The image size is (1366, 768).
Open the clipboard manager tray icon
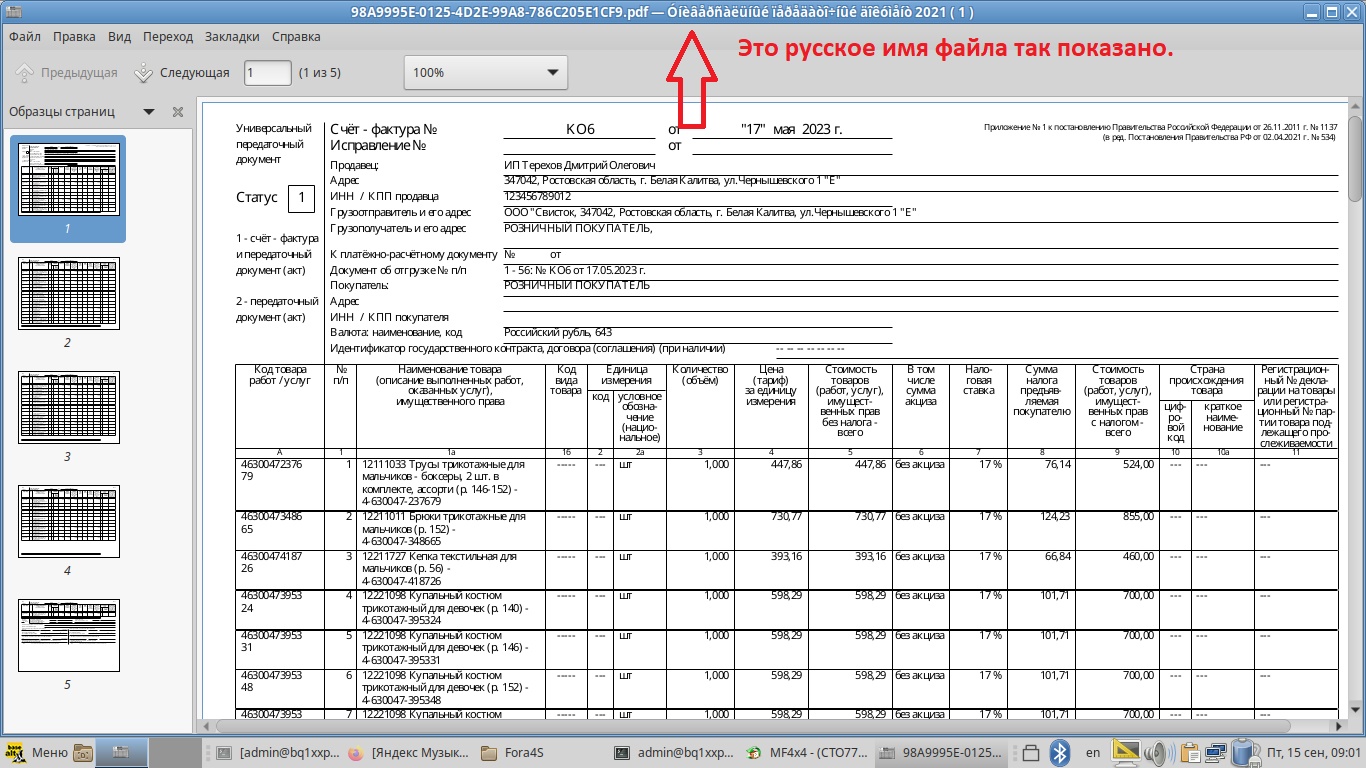pos(1189,752)
